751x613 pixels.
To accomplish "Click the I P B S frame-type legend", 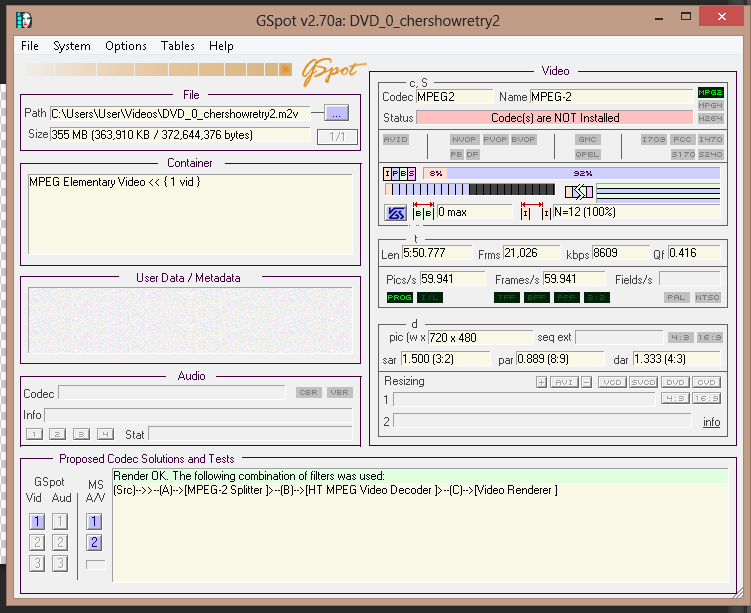I will 400,173.
